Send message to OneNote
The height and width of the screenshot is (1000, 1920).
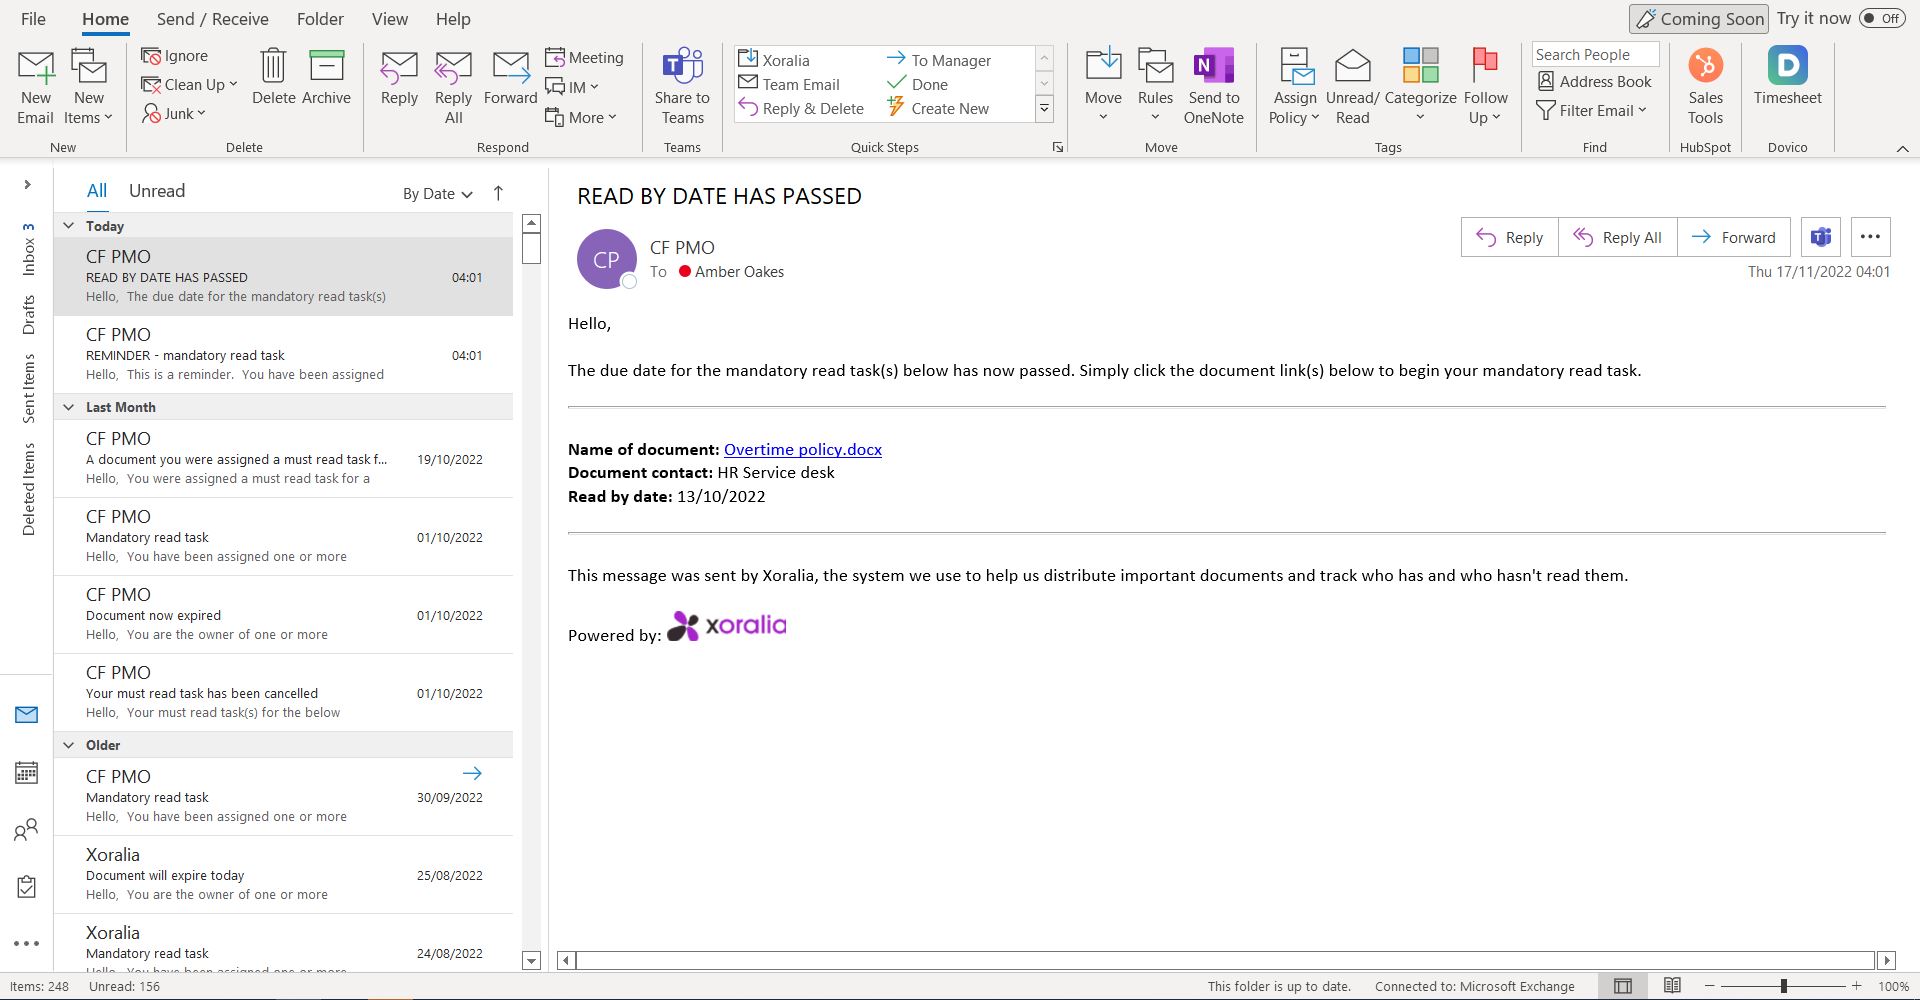coord(1213,87)
